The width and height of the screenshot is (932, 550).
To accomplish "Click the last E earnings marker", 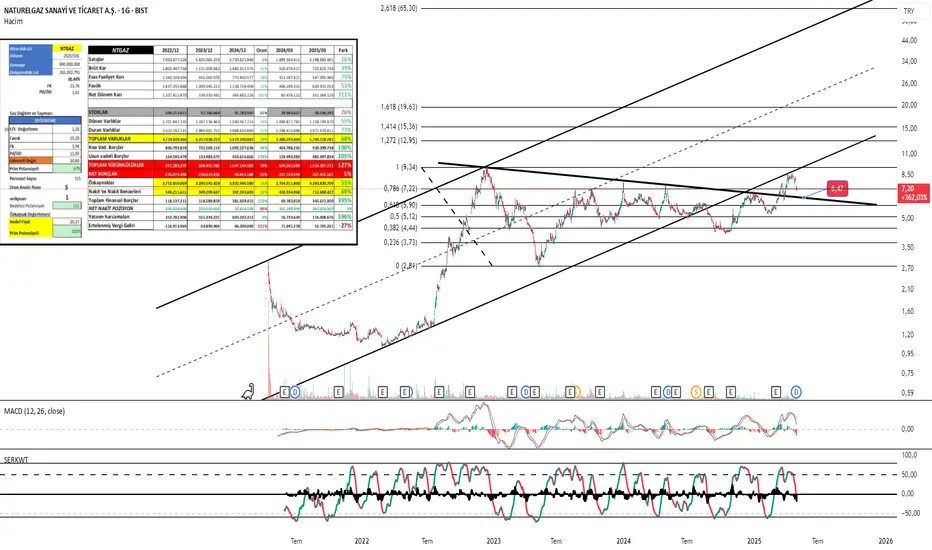I will click(x=776, y=392).
